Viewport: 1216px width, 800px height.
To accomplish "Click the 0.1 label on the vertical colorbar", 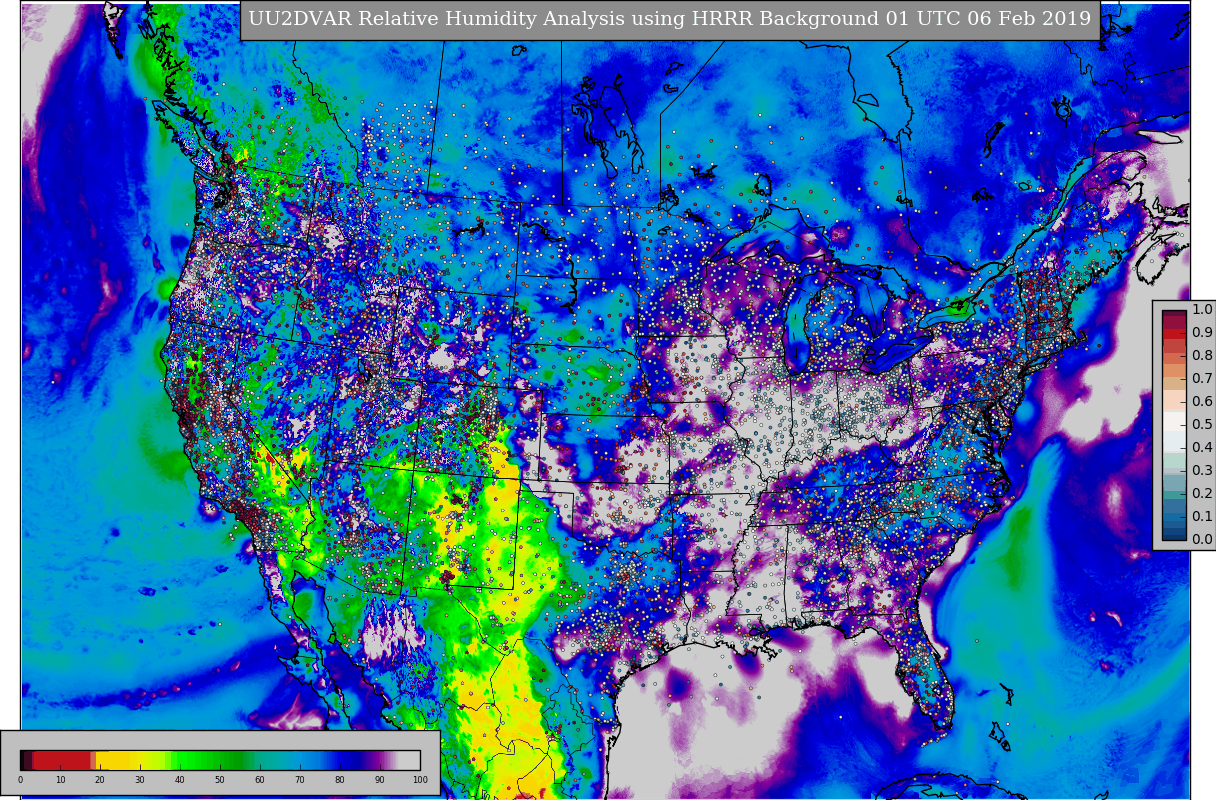I will pos(1202,517).
